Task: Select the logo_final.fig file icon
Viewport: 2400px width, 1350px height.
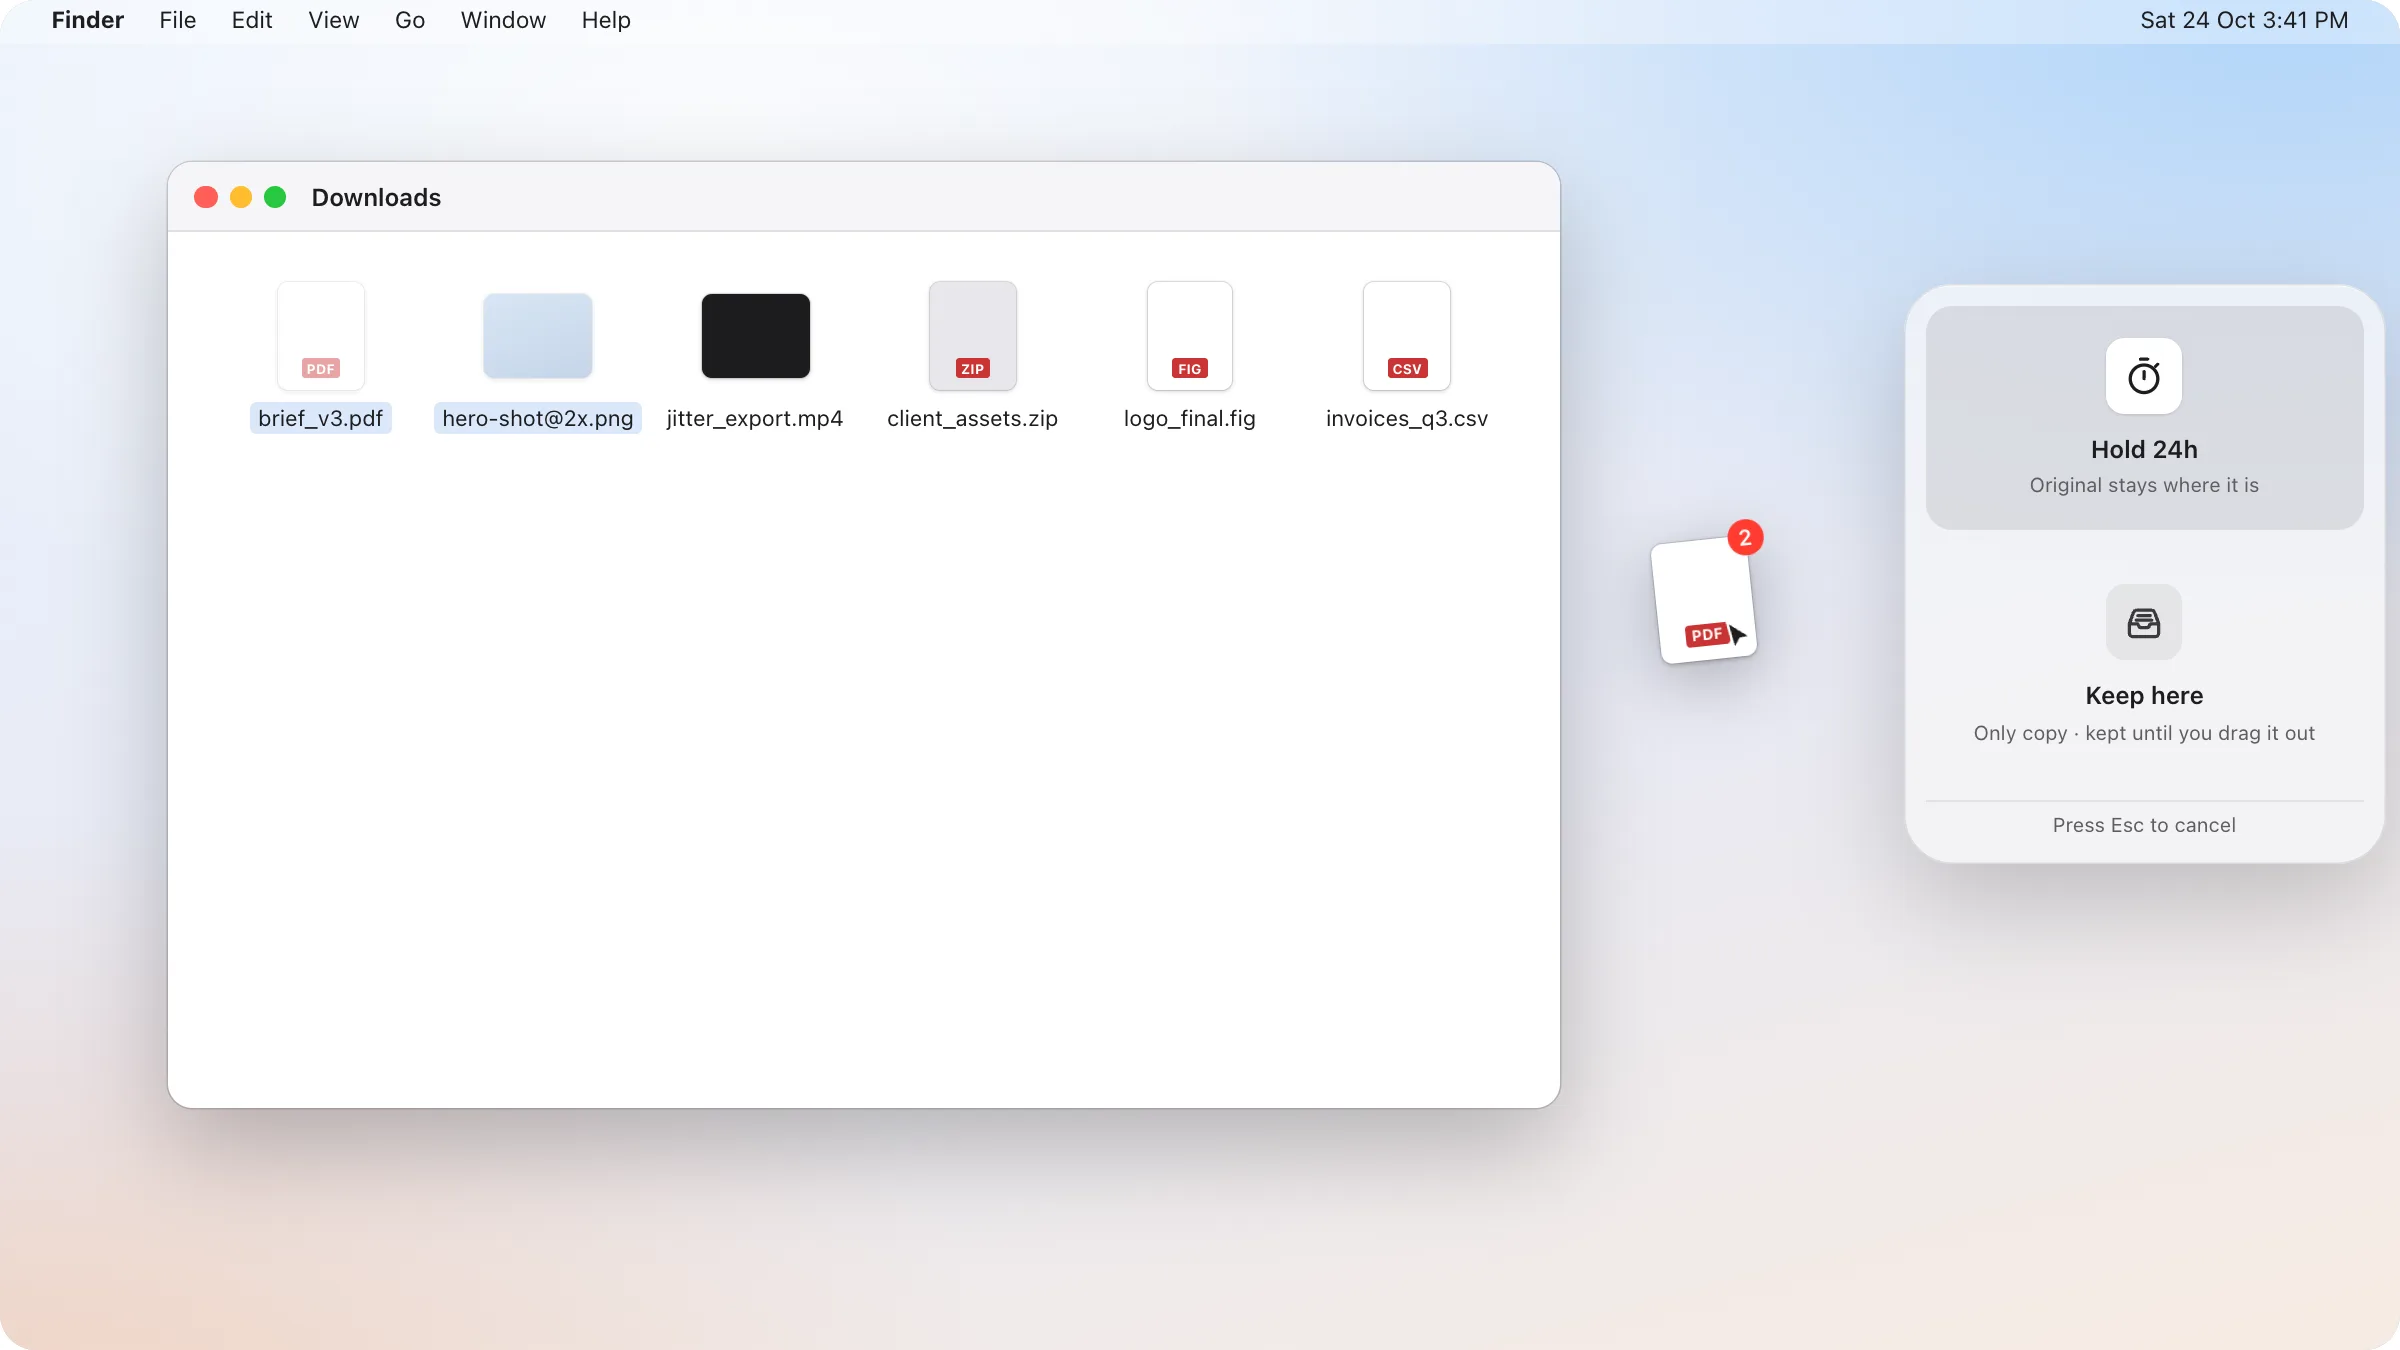Action: [1190, 336]
